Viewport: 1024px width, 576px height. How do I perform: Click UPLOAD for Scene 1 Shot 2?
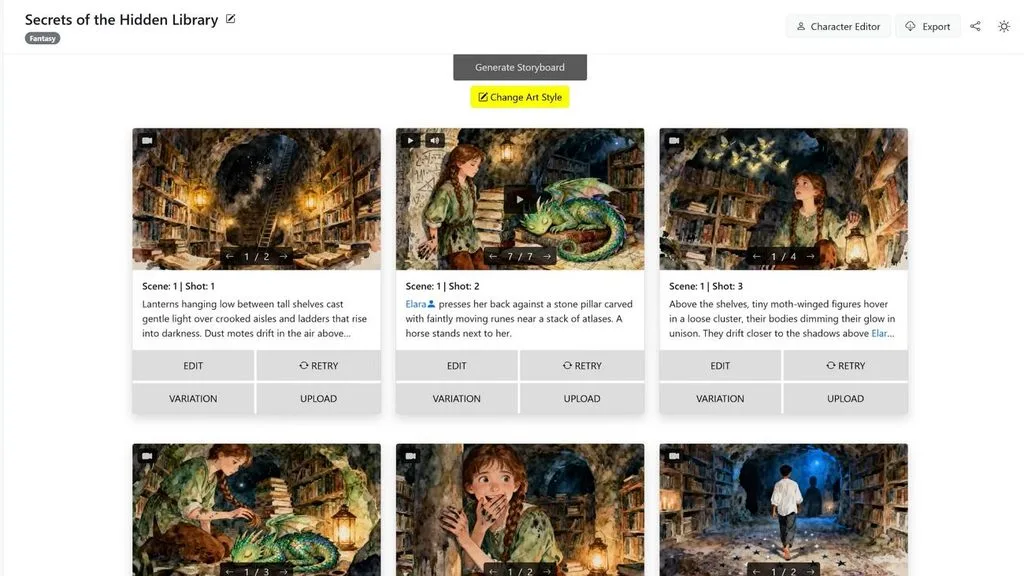pos(583,398)
